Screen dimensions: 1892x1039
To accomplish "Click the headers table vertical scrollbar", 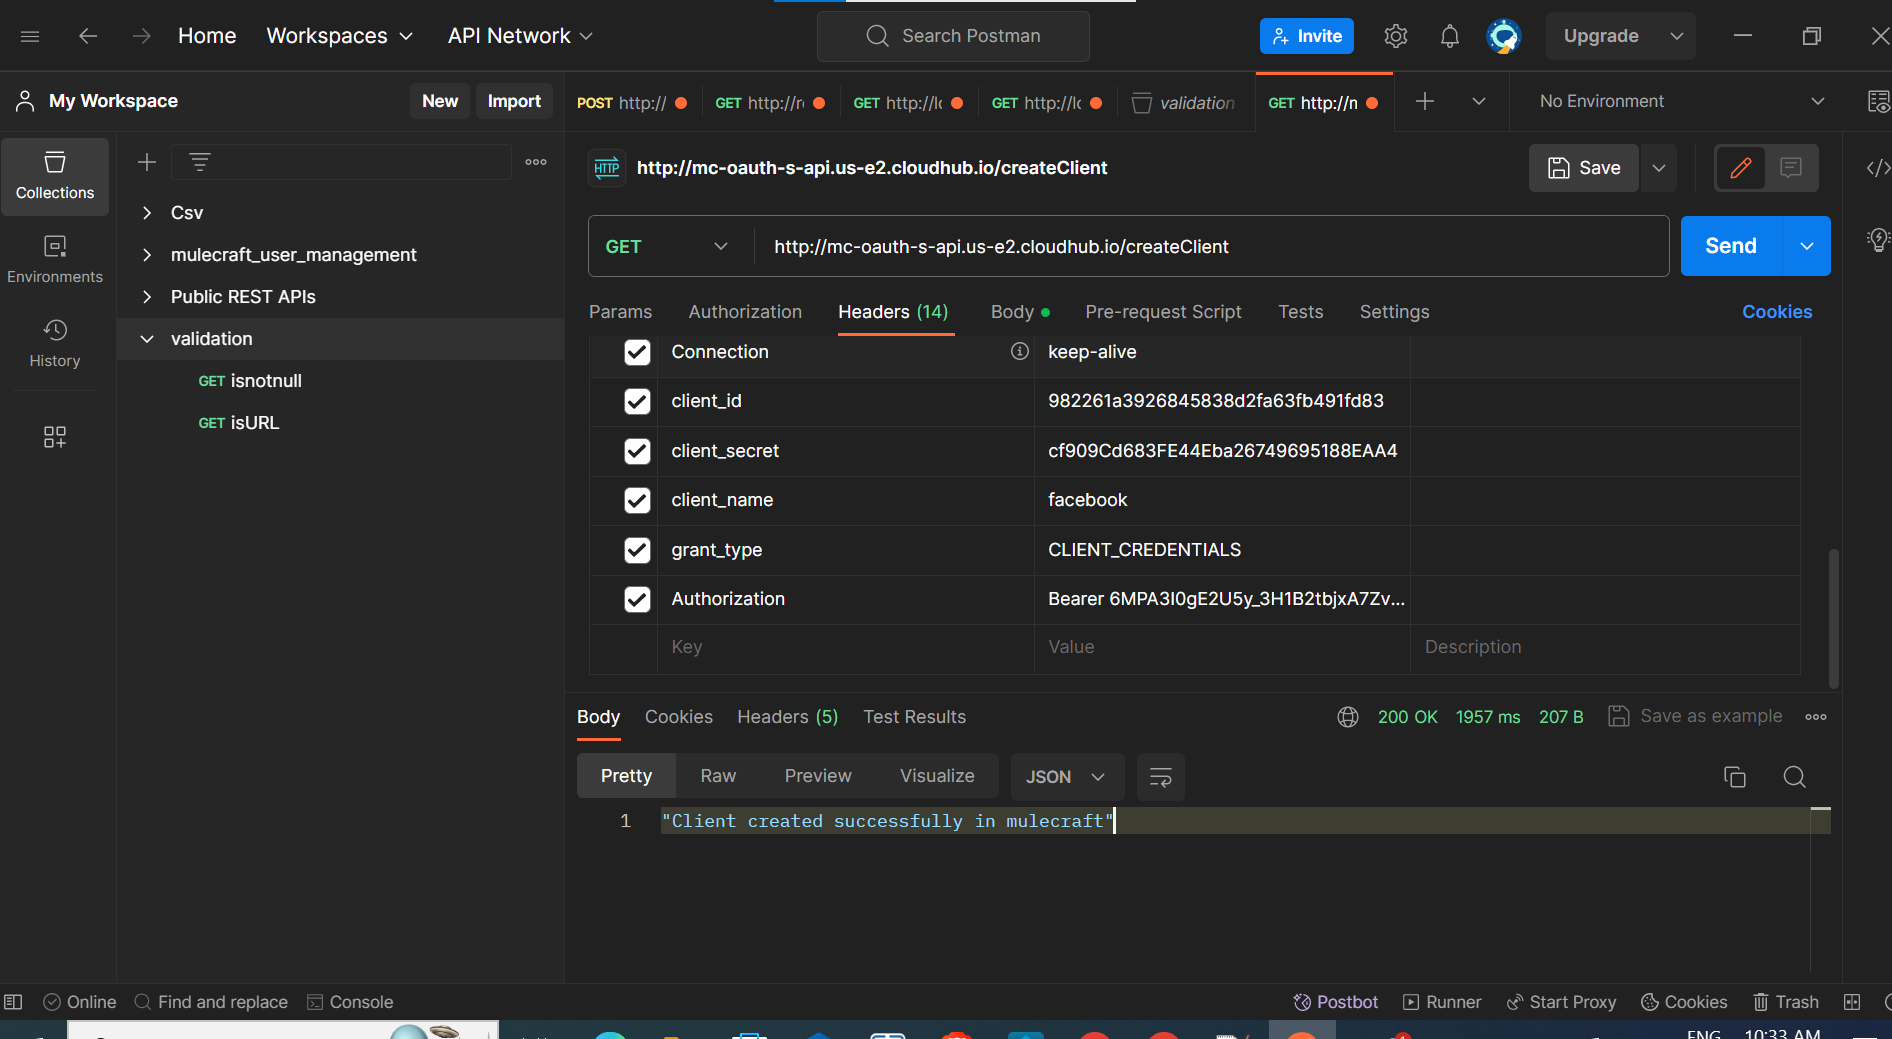I will click(1833, 617).
